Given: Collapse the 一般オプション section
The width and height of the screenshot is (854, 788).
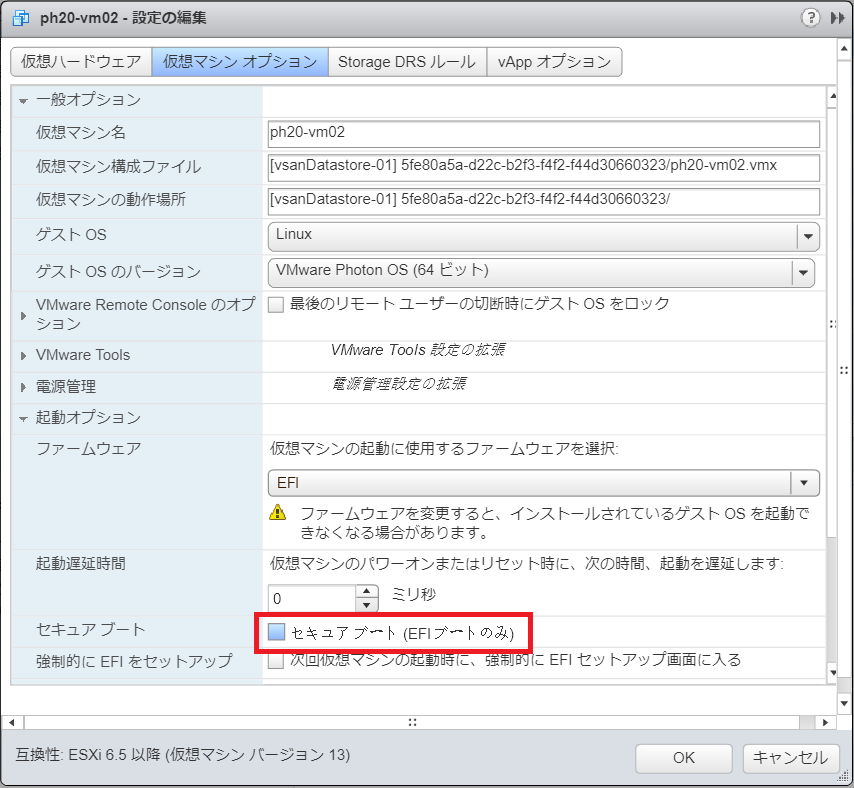Looking at the screenshot, I should (22, 99).
